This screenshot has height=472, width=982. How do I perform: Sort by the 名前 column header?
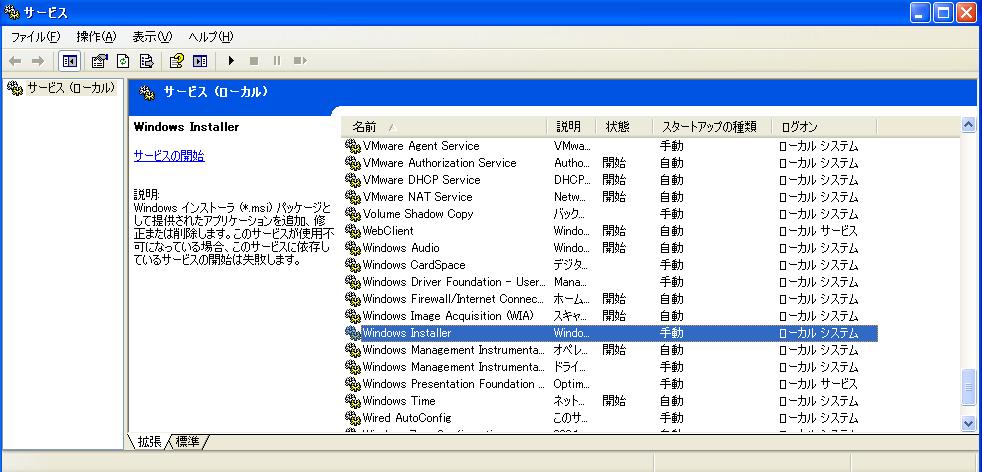(x=445, y=127)
